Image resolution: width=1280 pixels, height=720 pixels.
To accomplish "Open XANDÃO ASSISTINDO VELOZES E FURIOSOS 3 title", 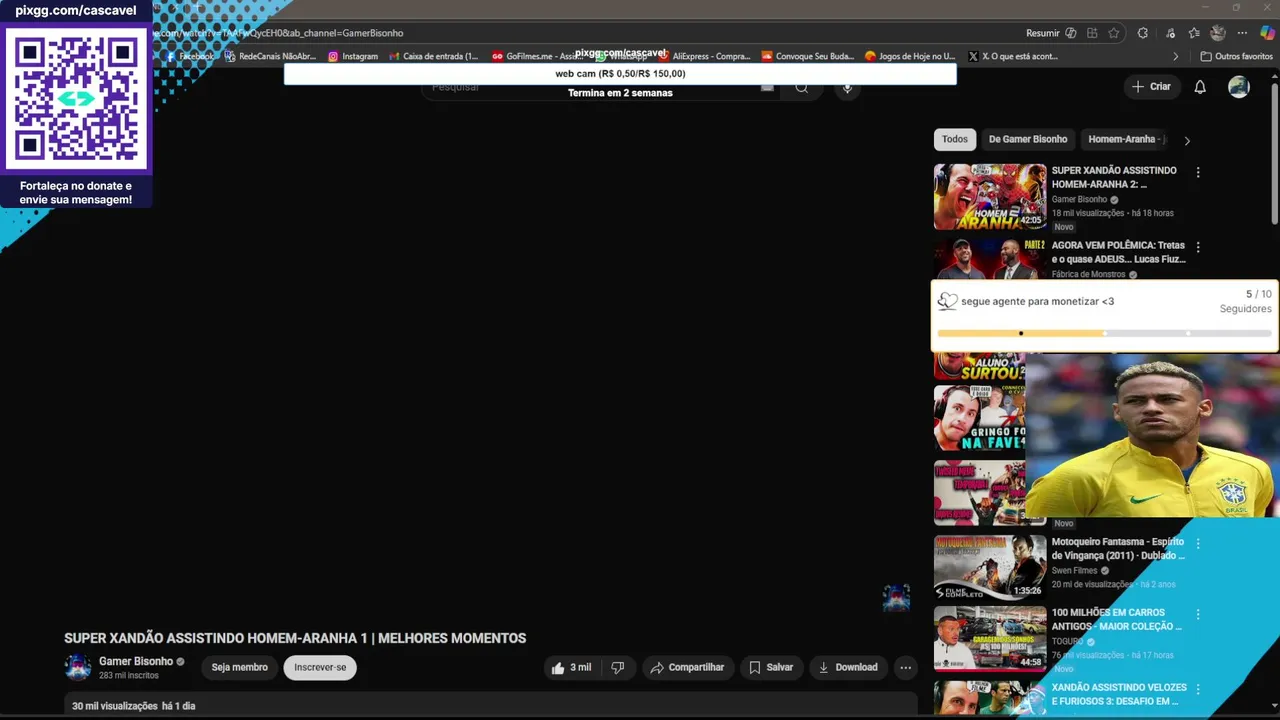I will [1119, 694].
